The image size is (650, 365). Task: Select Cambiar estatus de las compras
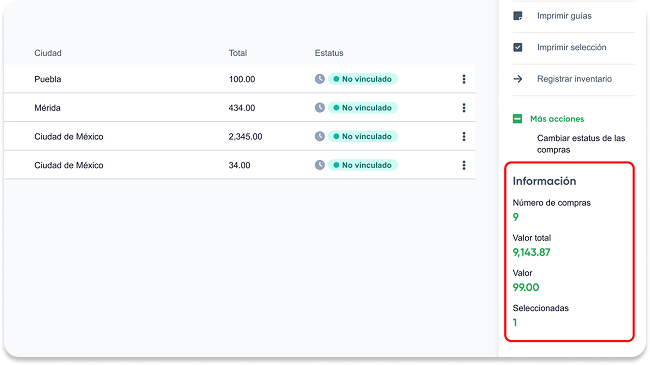(x=581, y=144)
